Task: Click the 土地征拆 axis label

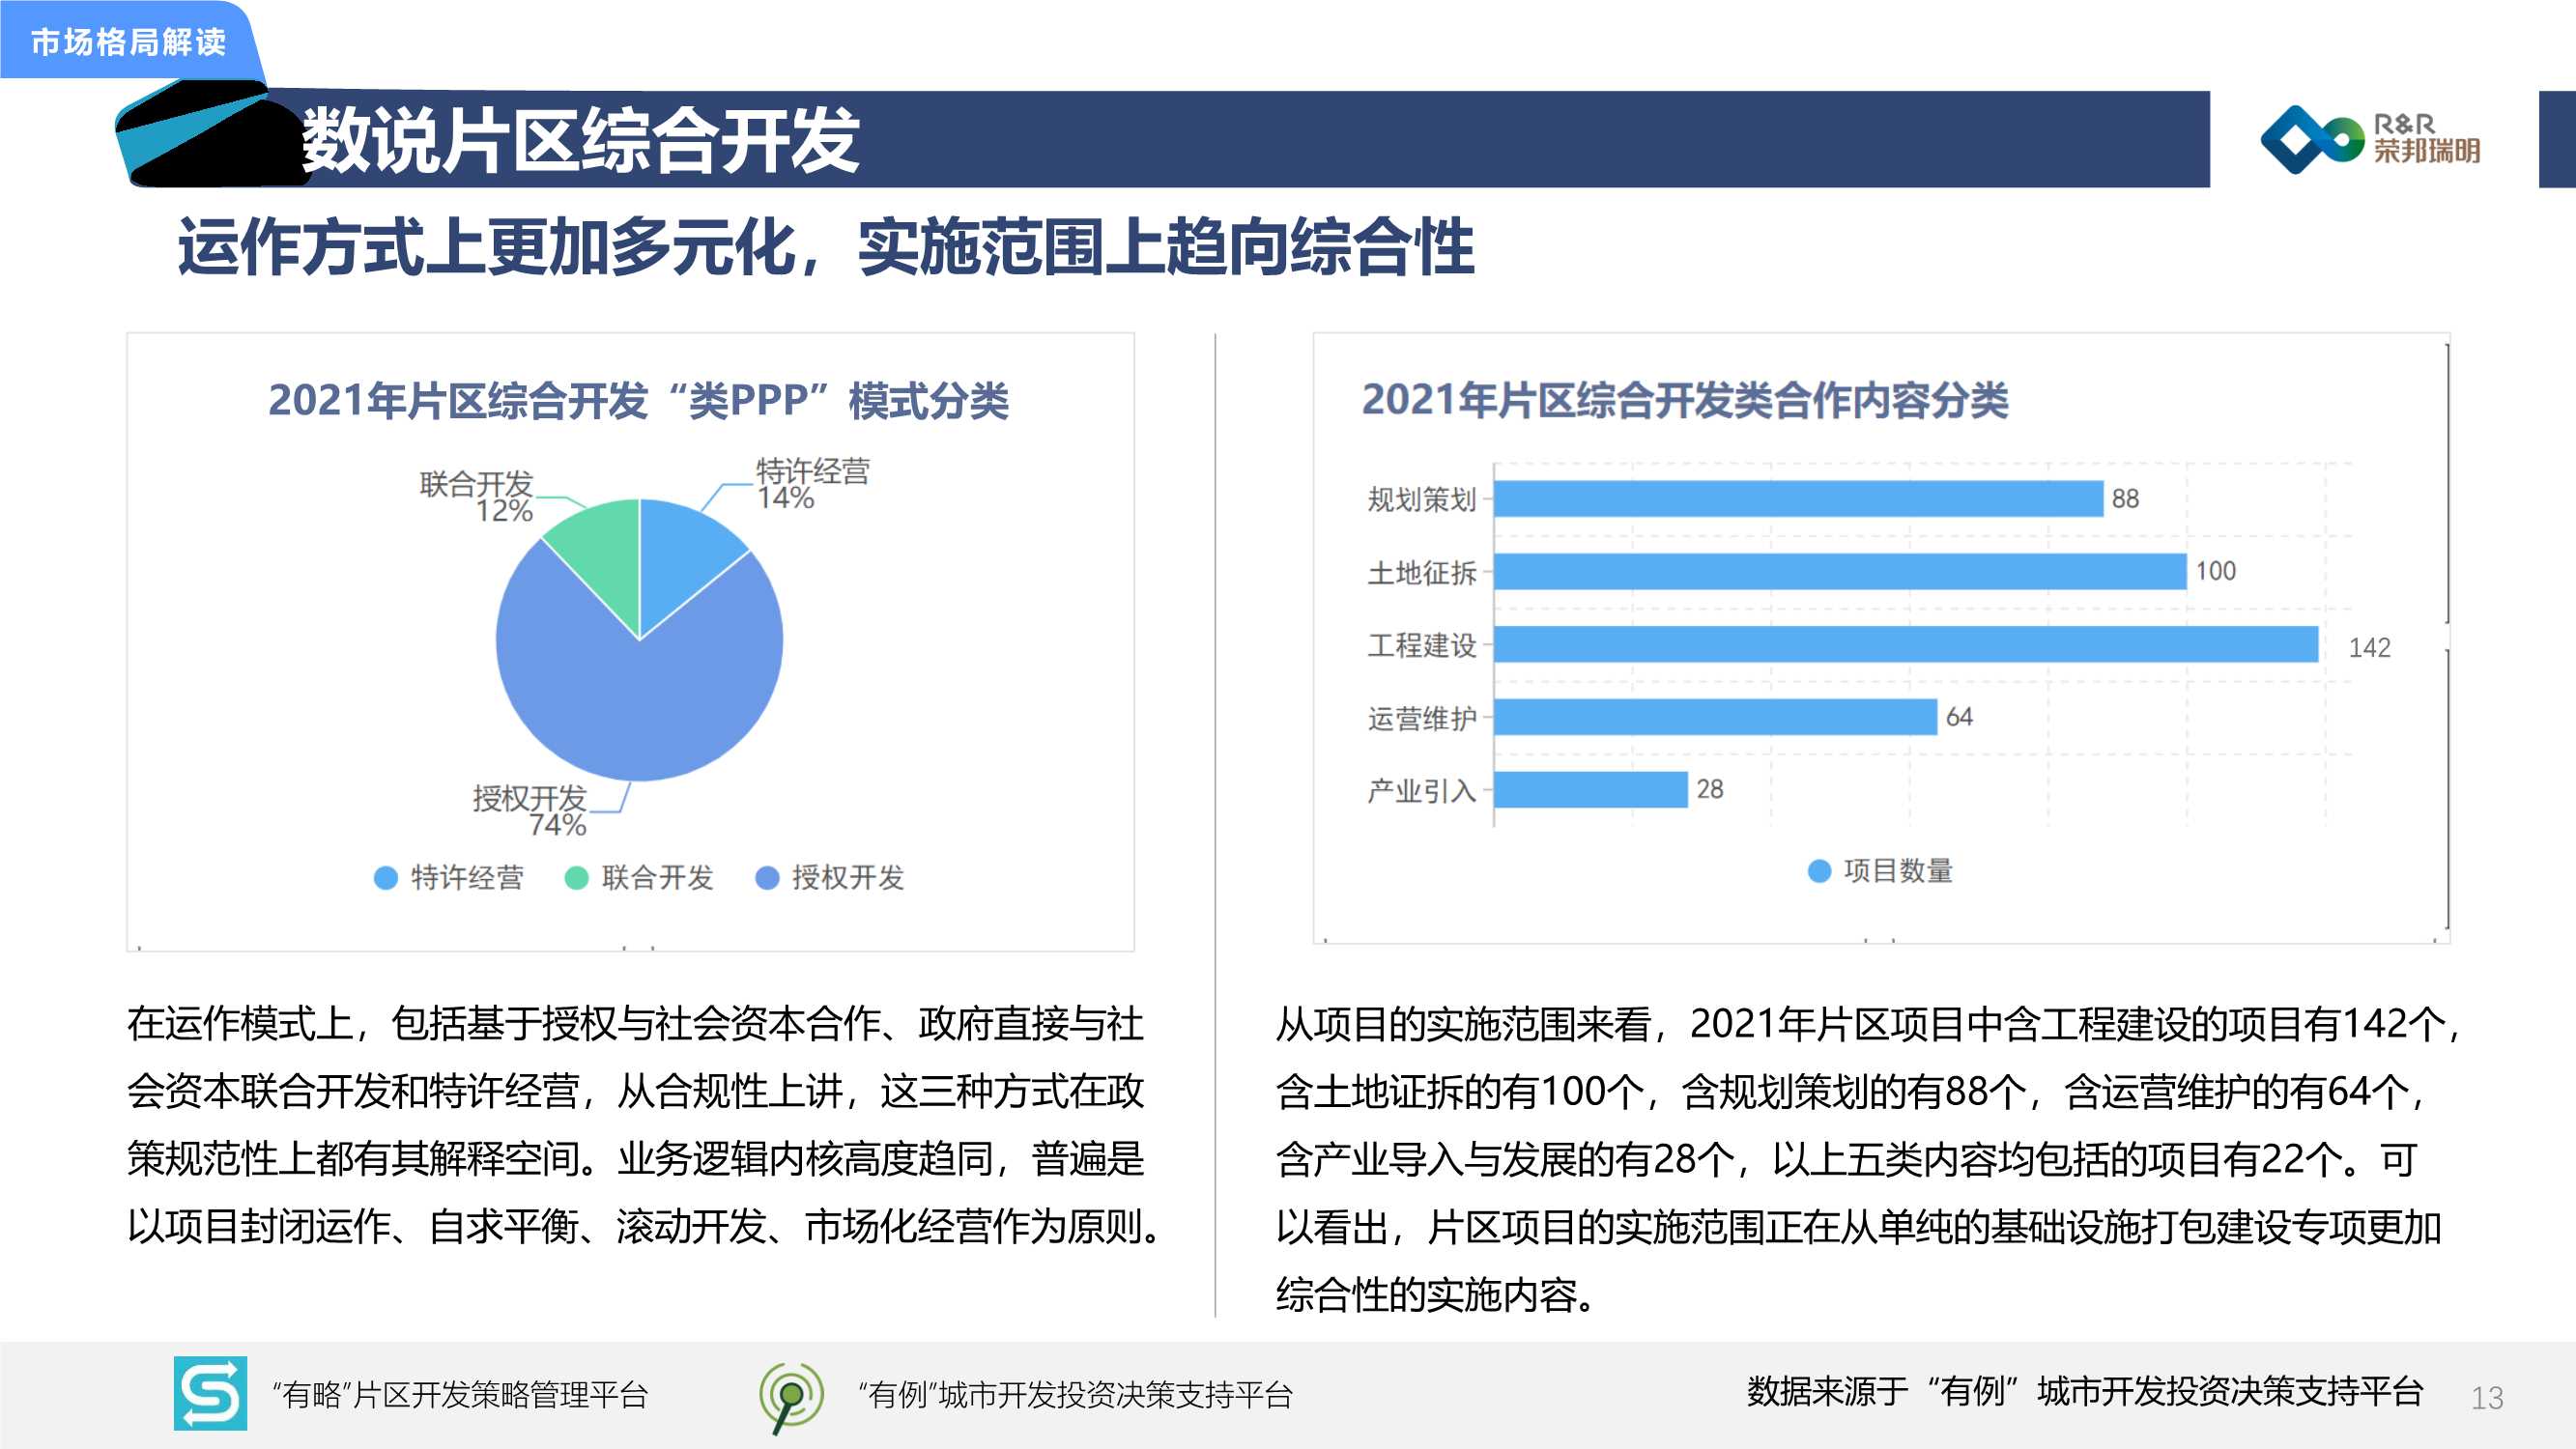Action: (1421, 572)
